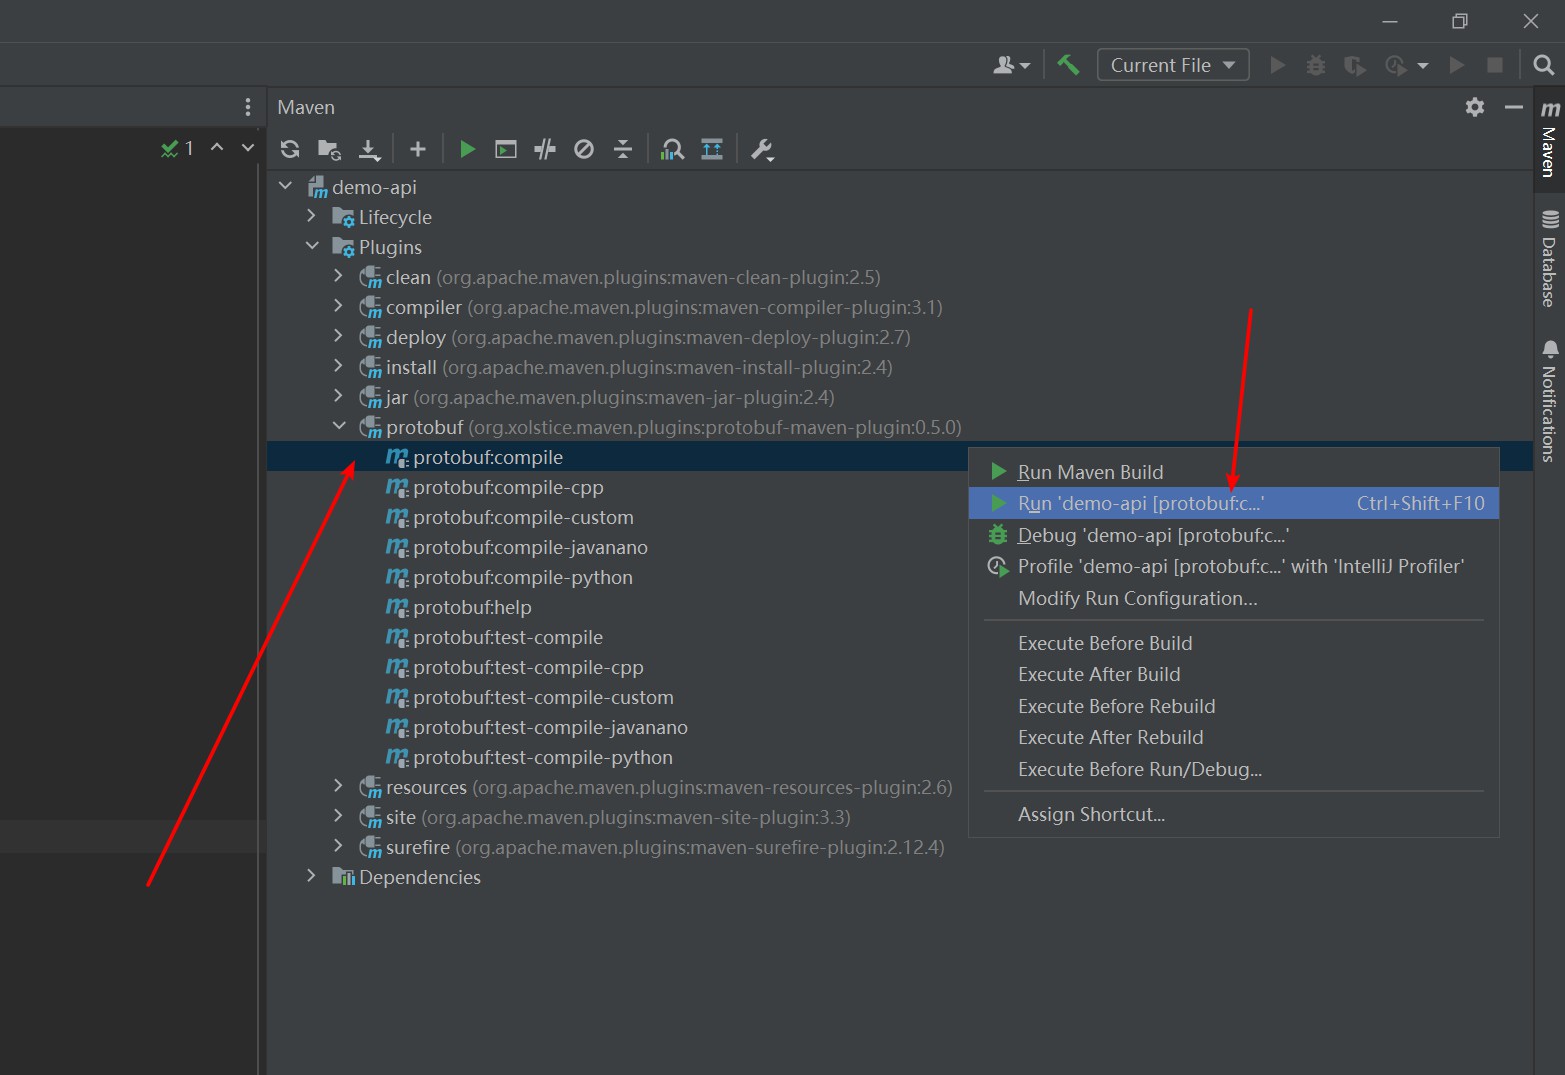Expand the install plugin node
Image resolution: width=1565 pixels, height=1075 pixels.
pos(338,366)
